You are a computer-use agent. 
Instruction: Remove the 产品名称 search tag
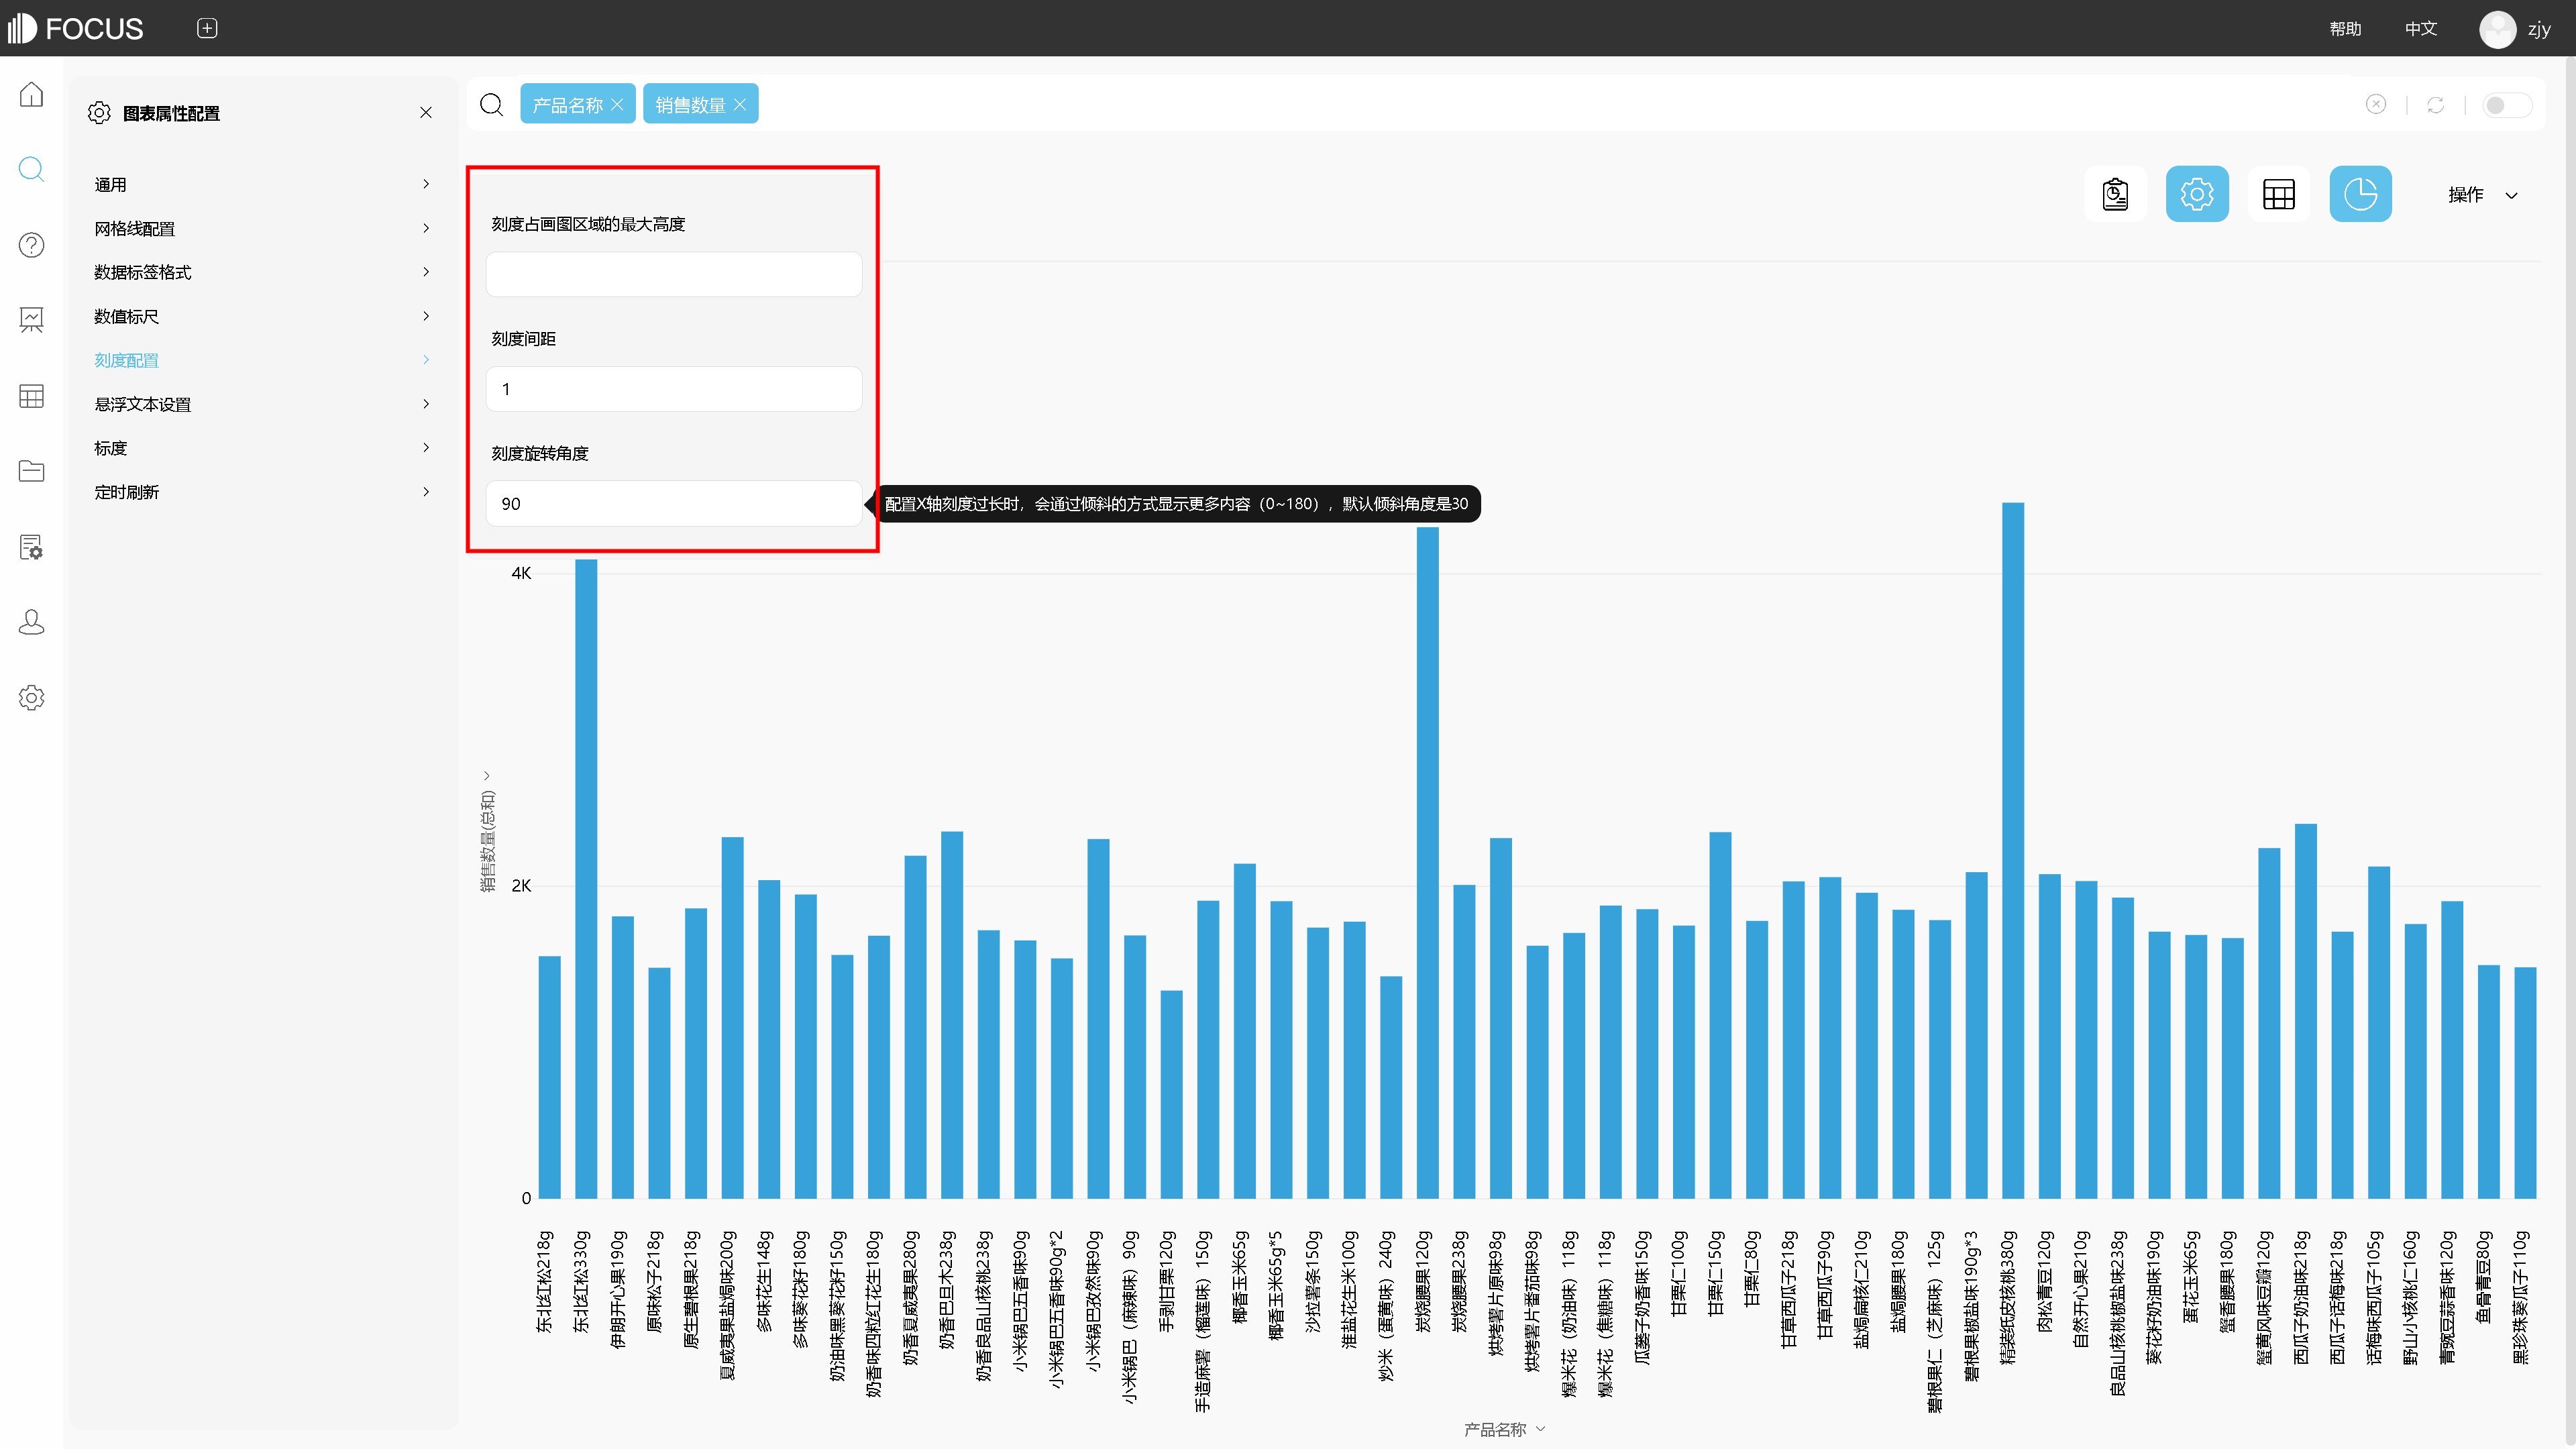click(617, 105)
